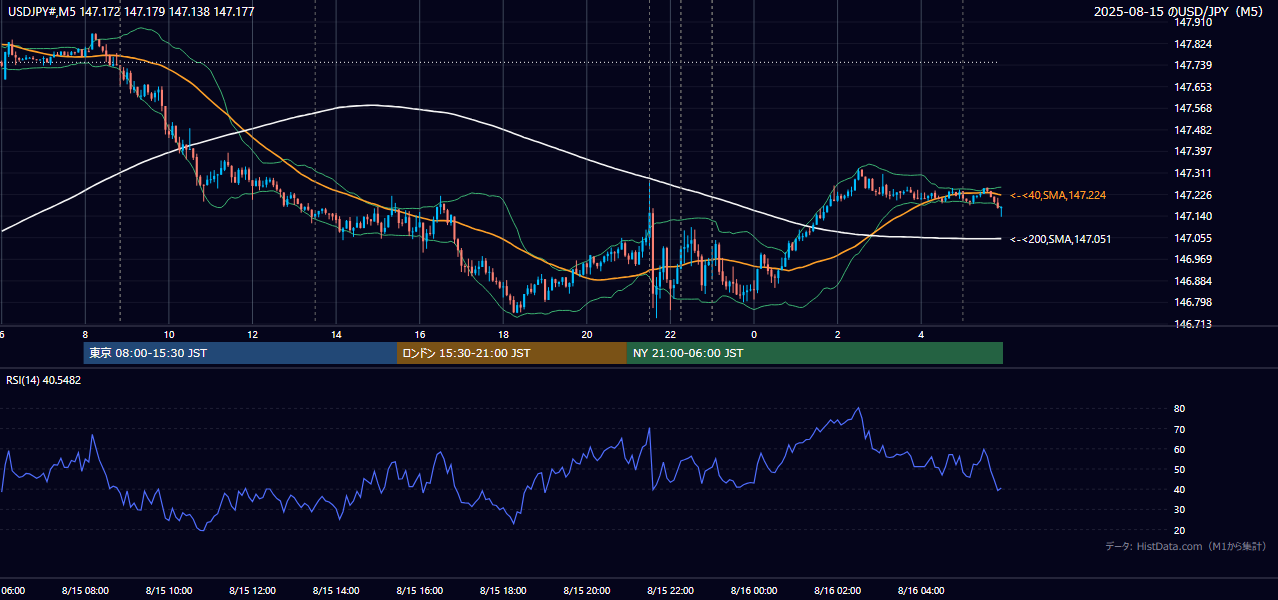Click price axis label 147.397
The height and width of the screenshot is (600, 1278).
[x=1193, y=151]
